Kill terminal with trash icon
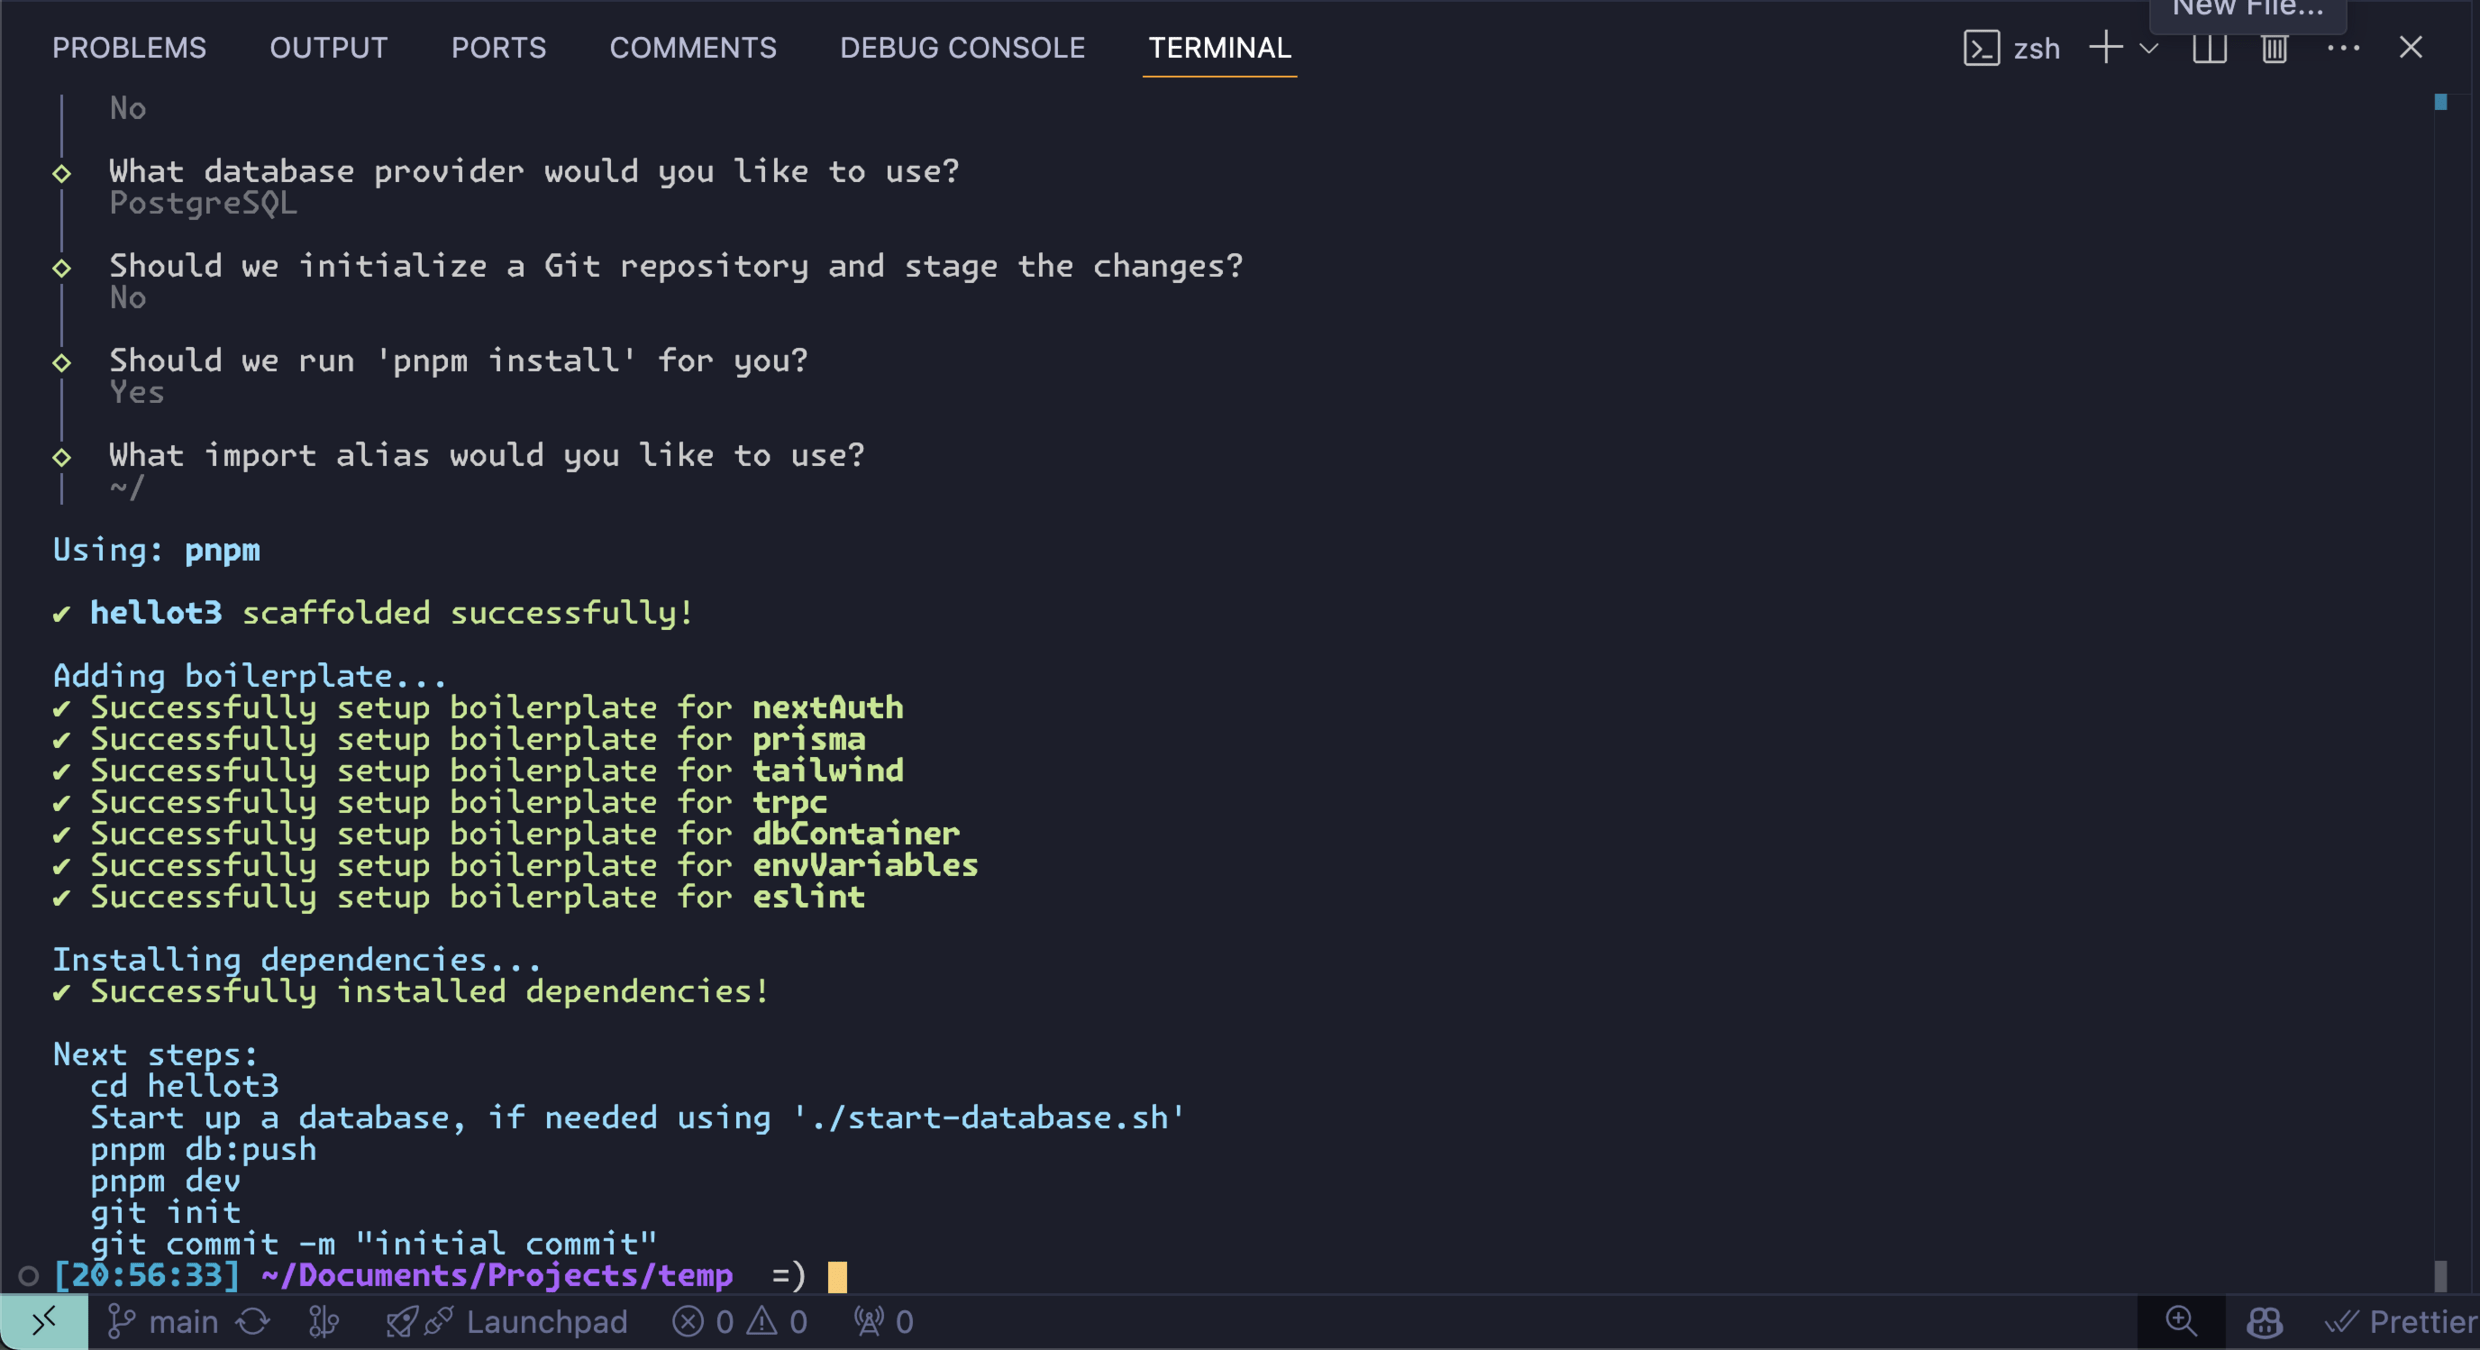 click(x=2274, y=47)
